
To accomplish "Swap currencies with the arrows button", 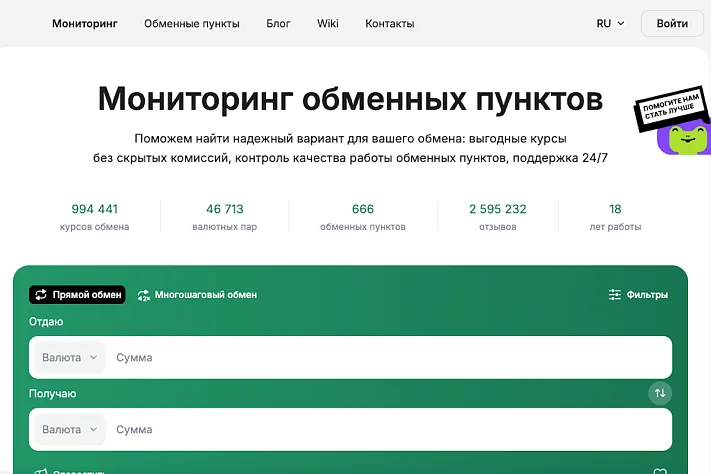I will [660, 393].
